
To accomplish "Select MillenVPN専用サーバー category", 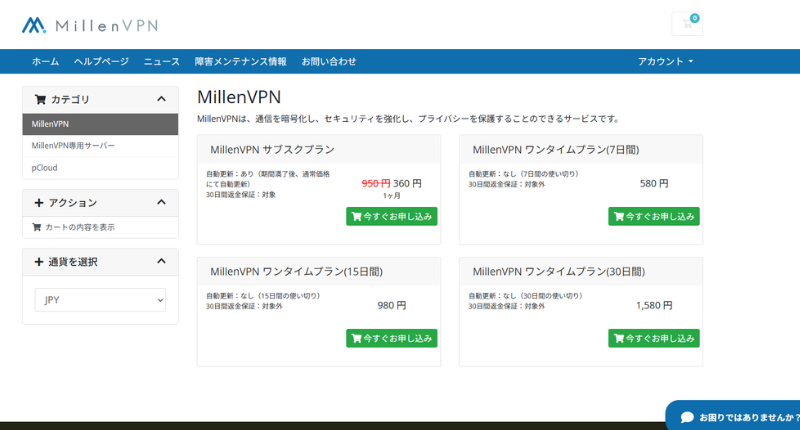I will pyautogui.click(x=100, y=146).
